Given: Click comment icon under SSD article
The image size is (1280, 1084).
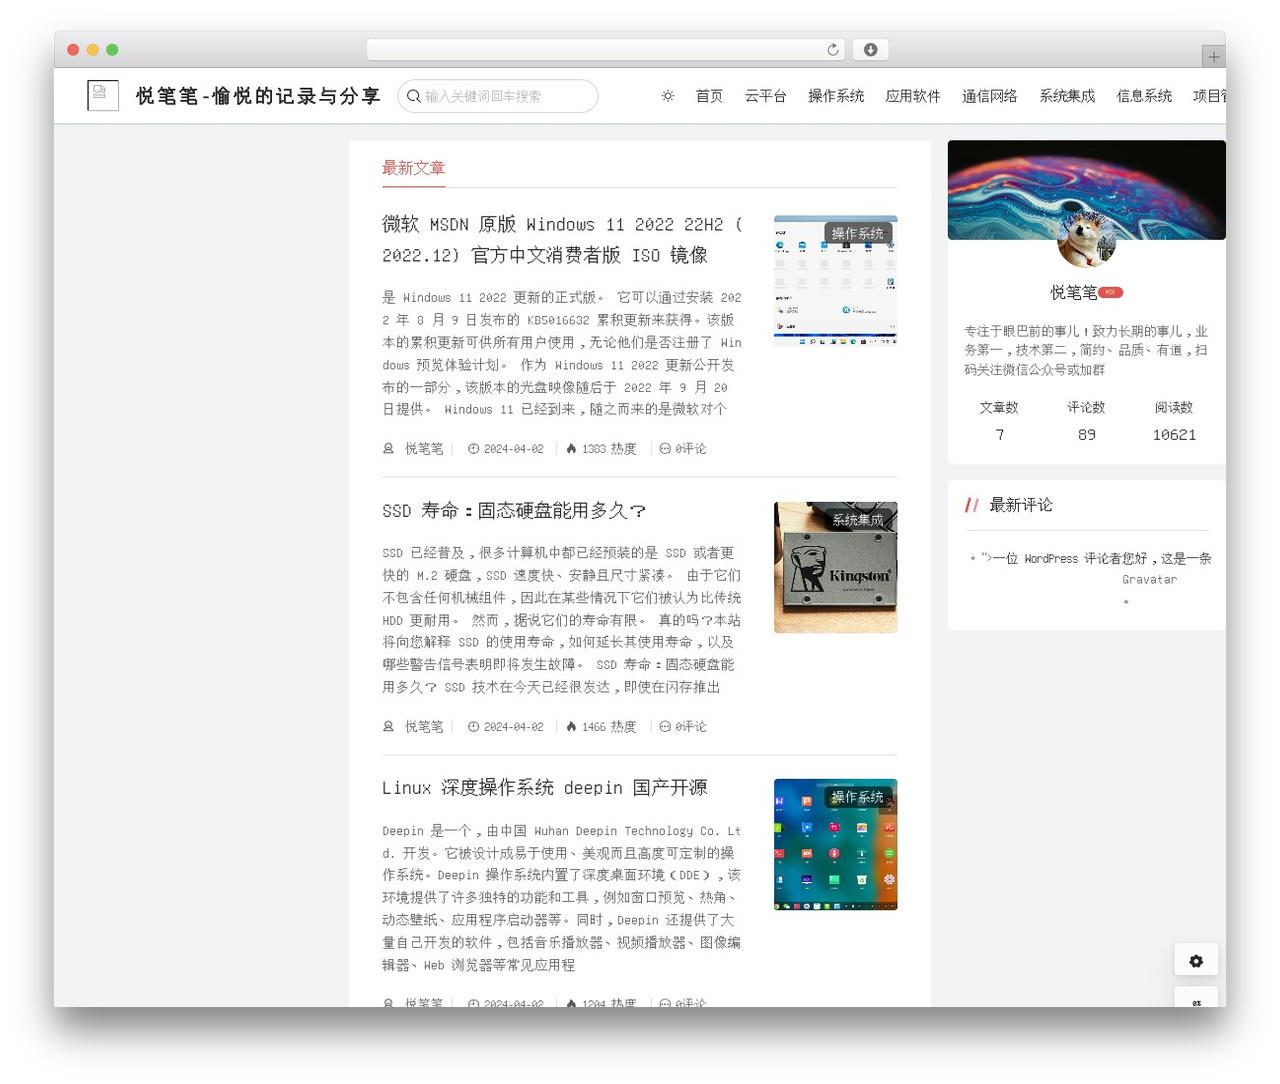Looking at the screenshot, I should 665,727.
